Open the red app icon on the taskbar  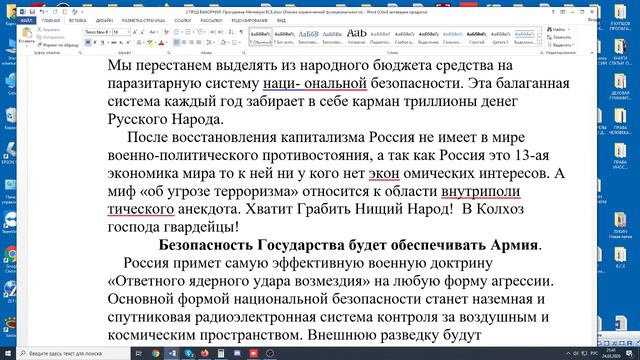click(x=253, y=353)
